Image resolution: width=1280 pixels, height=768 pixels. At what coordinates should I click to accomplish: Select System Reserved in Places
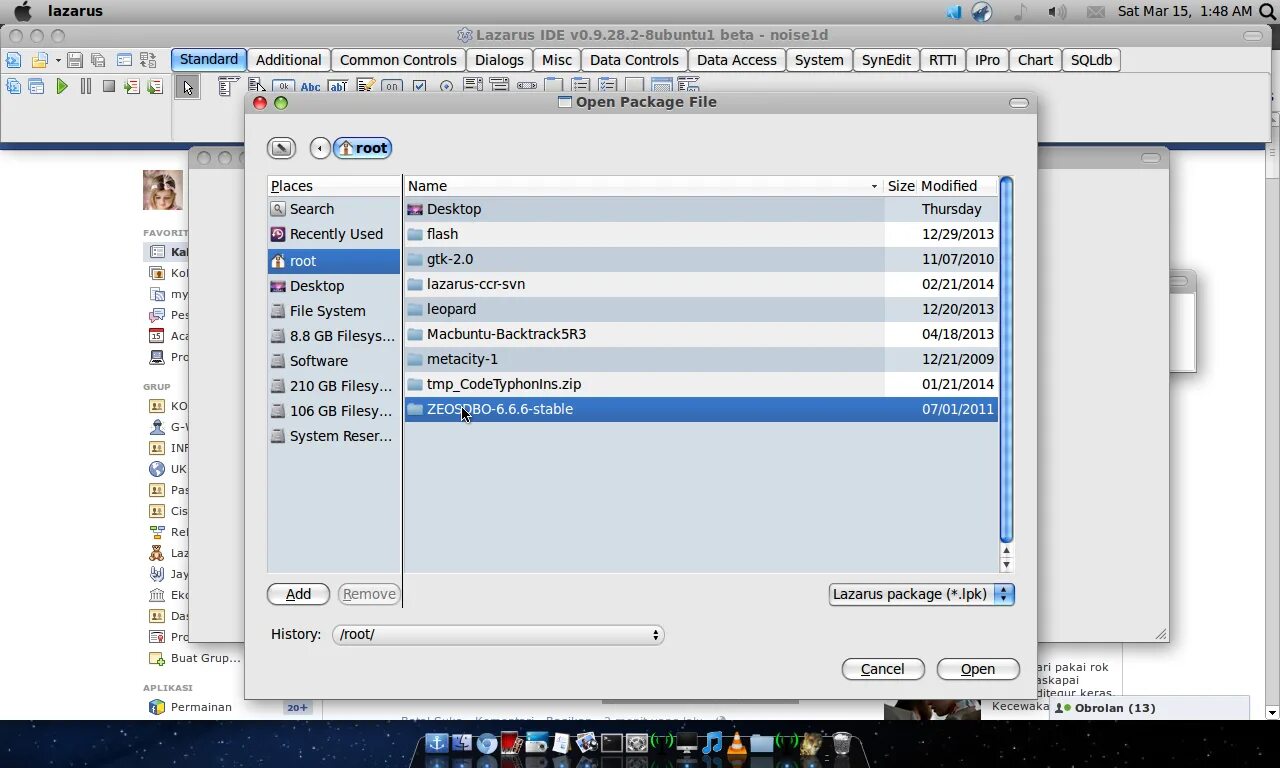click(334, 436)
